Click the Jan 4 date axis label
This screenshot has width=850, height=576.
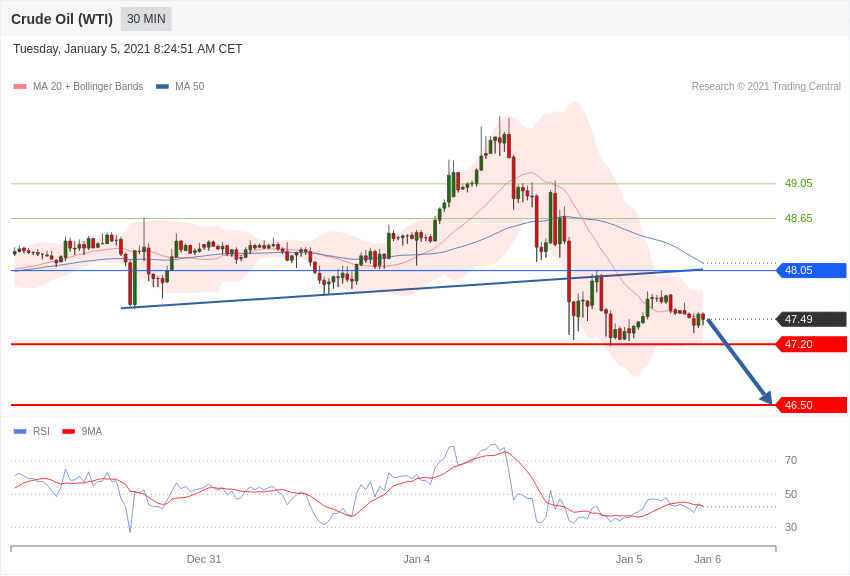click(416, 559)
